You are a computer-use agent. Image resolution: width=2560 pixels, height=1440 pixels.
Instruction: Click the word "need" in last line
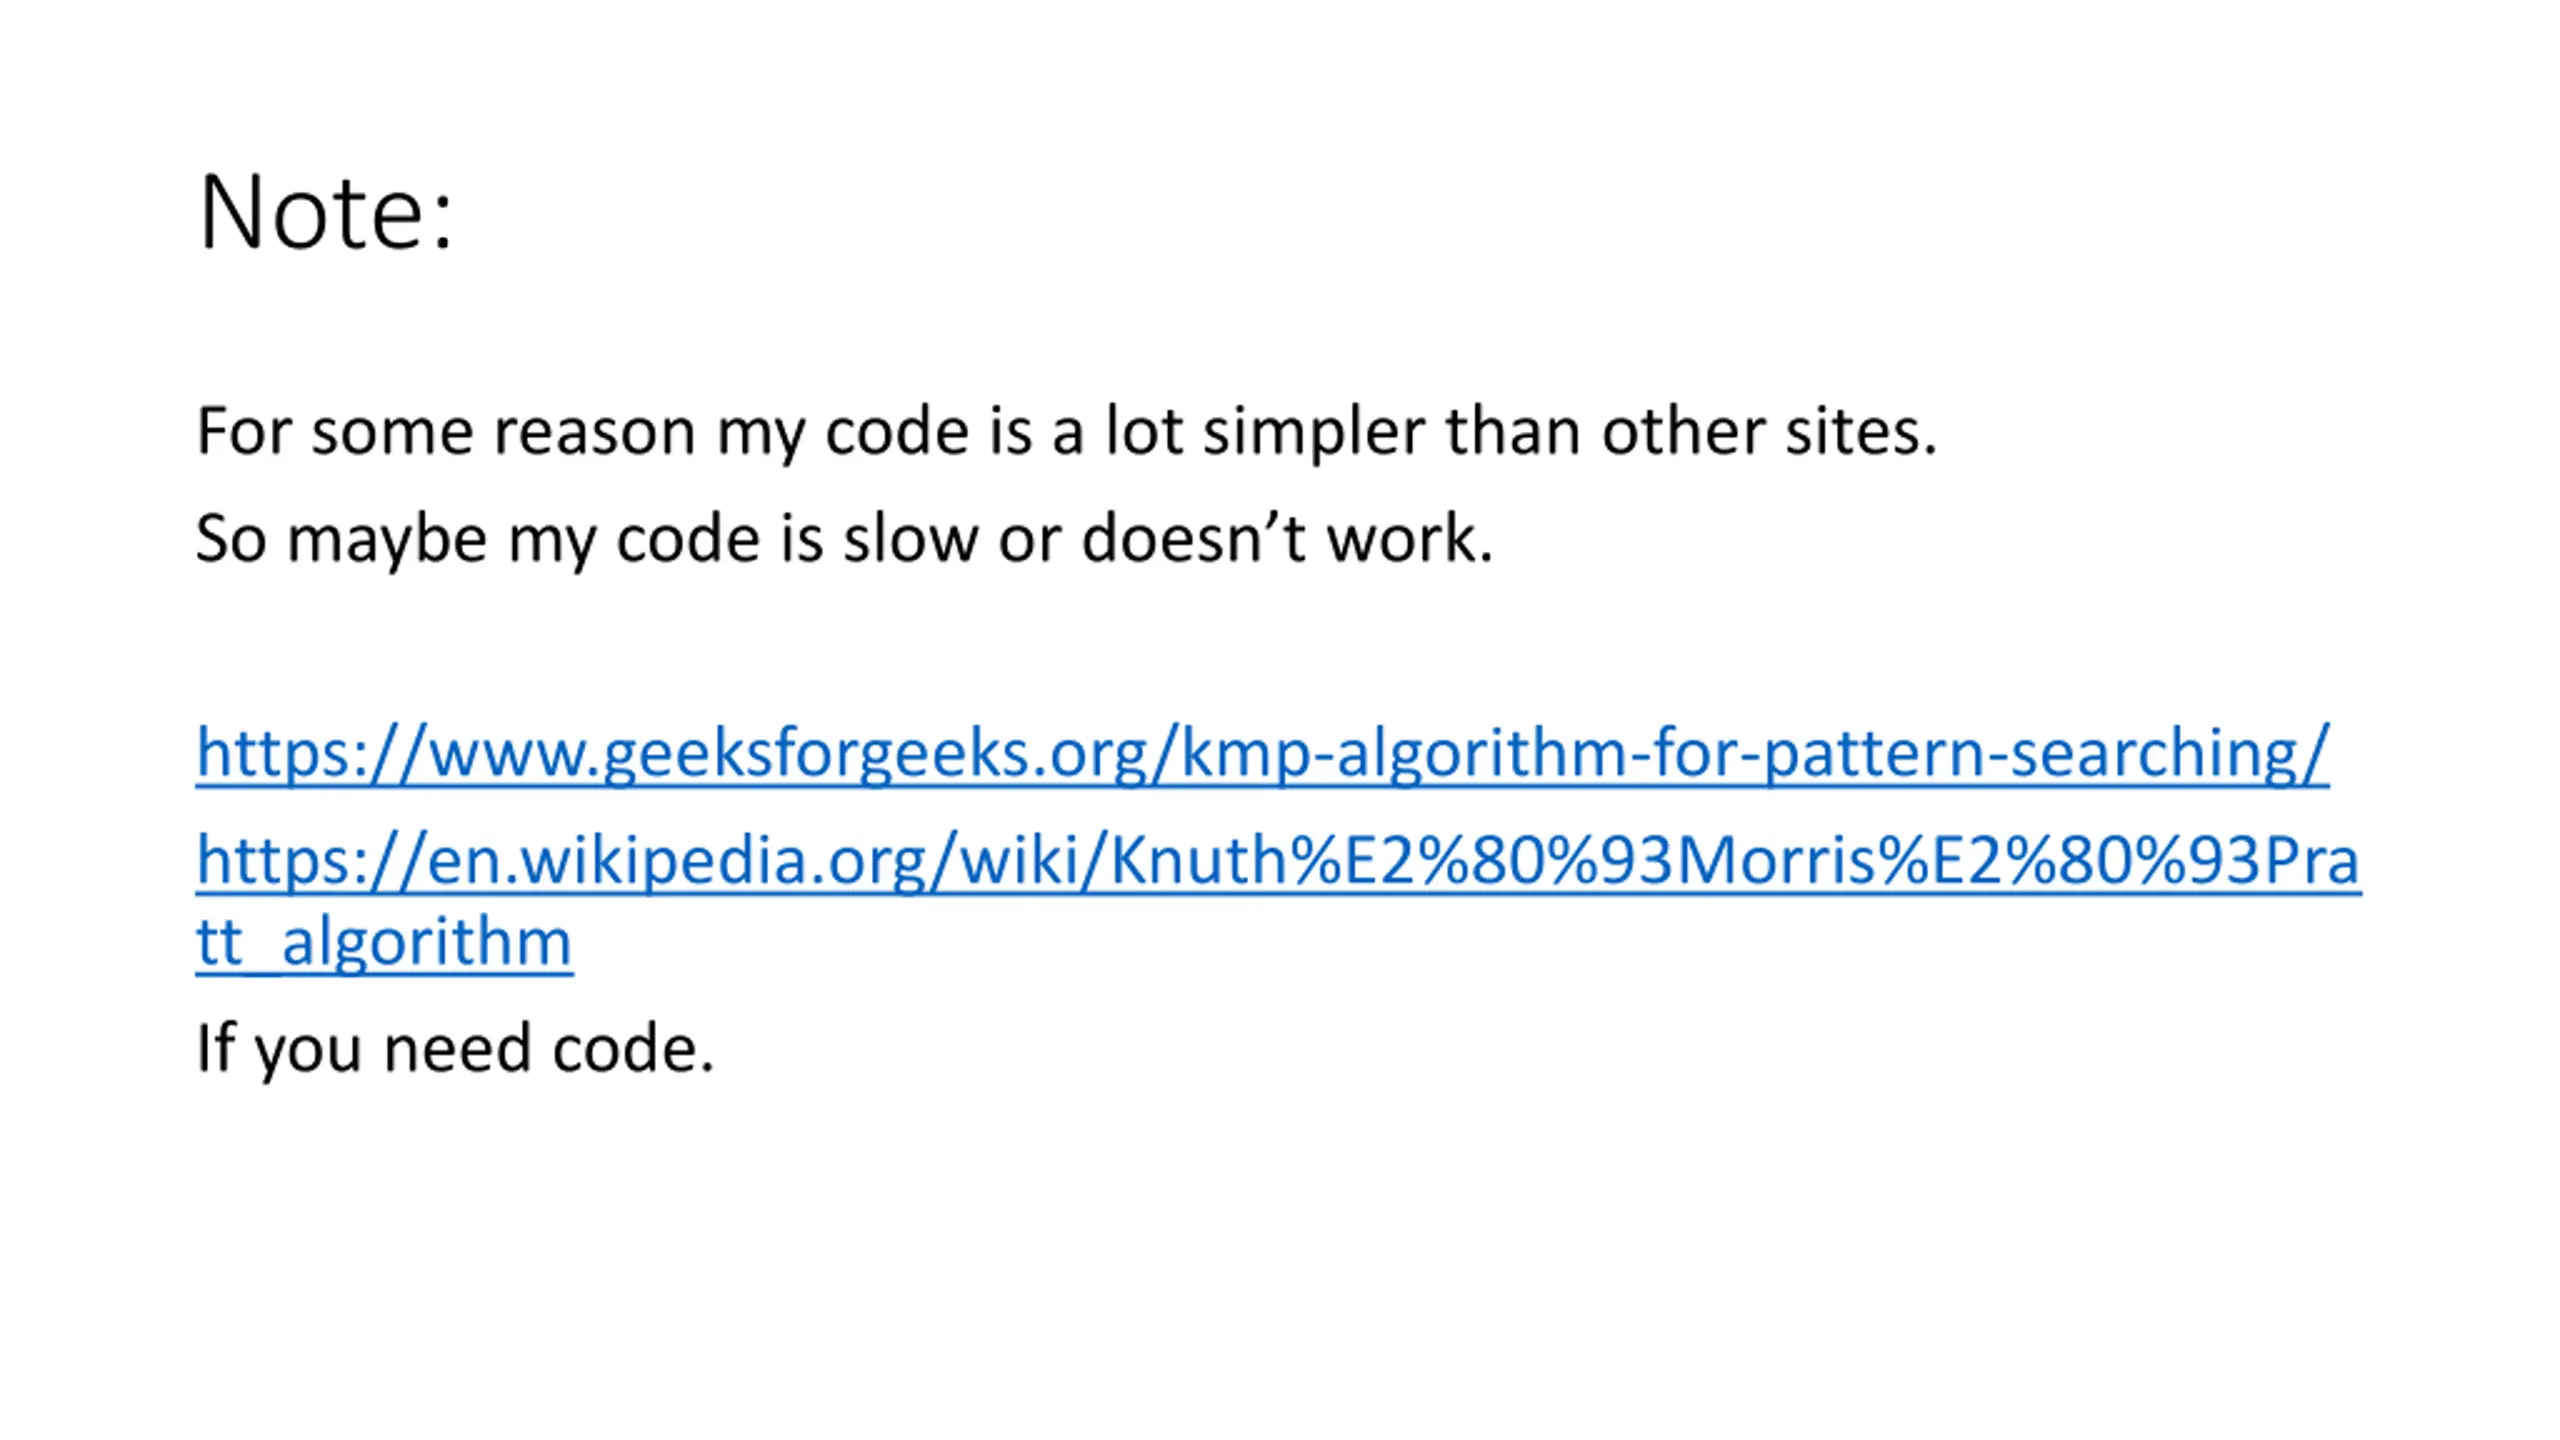point(456,1049)
